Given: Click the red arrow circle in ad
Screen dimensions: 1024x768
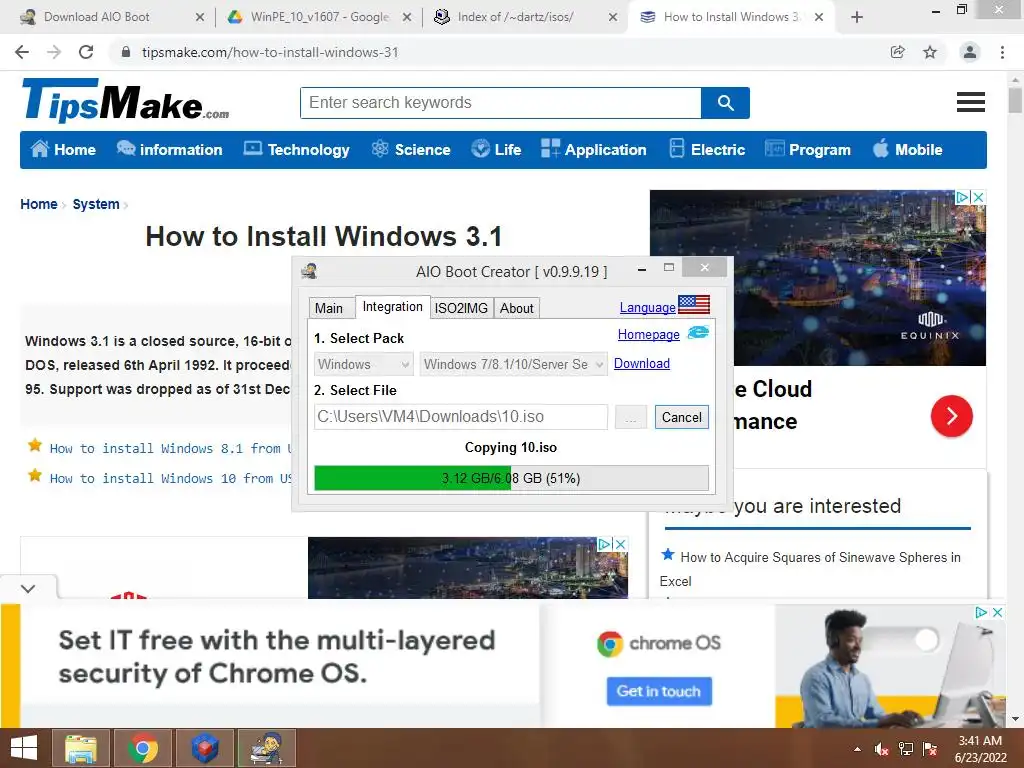Looking at the screenshot, I should 952,416.
